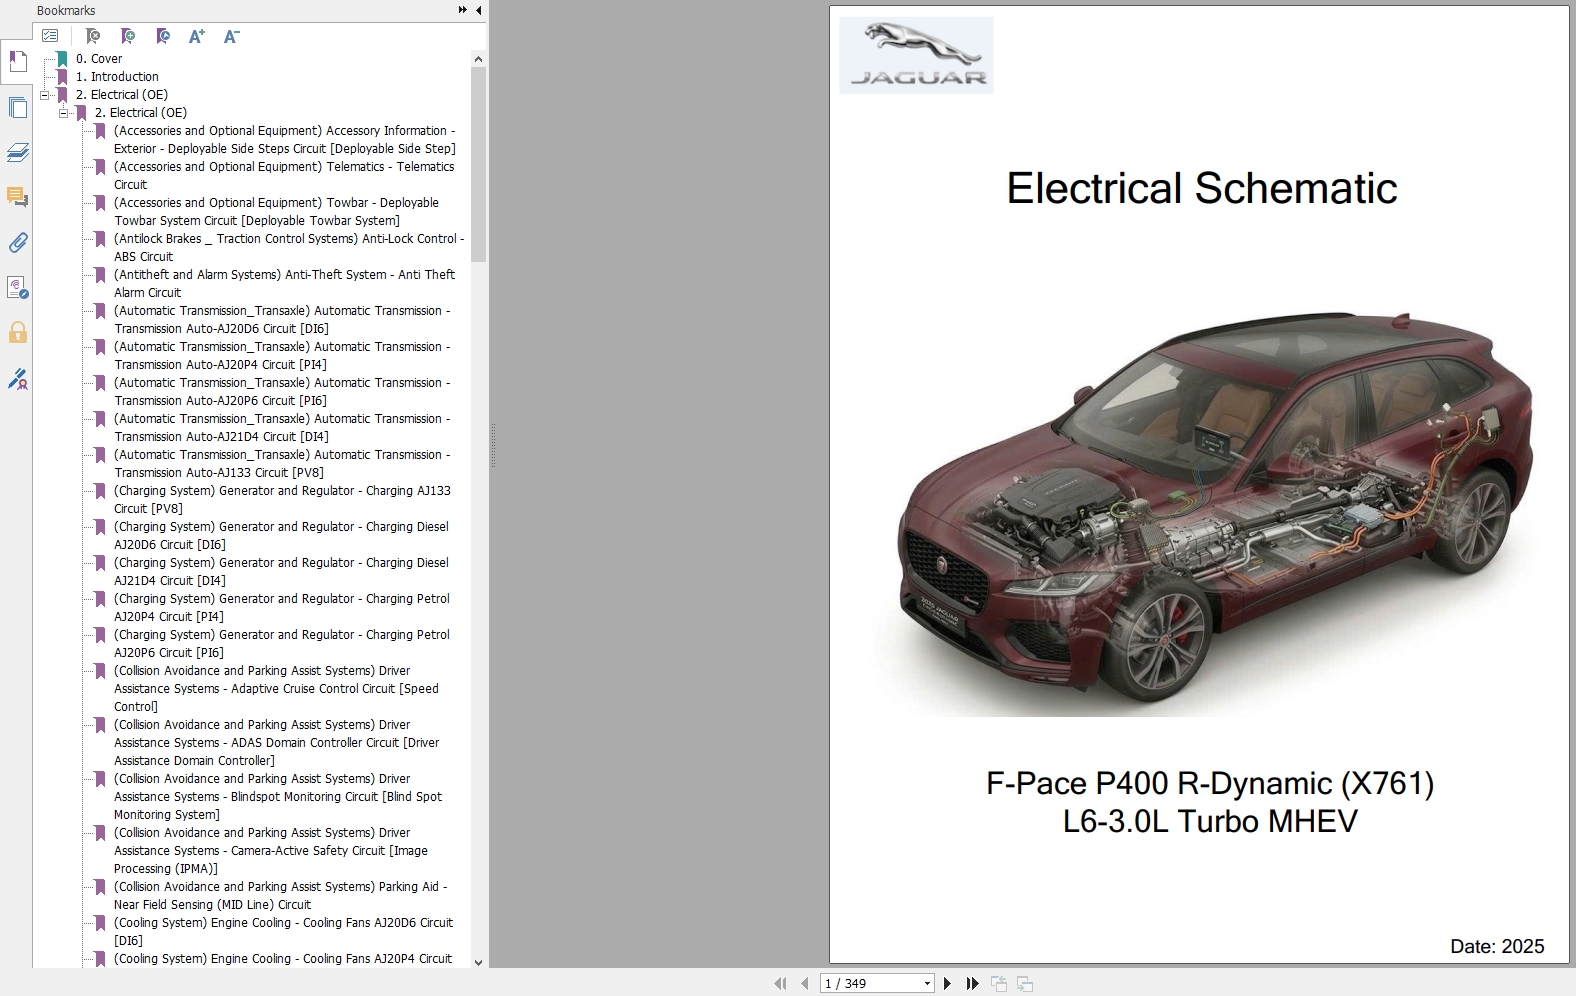Go to next page arrow

(x=947, y=983)
